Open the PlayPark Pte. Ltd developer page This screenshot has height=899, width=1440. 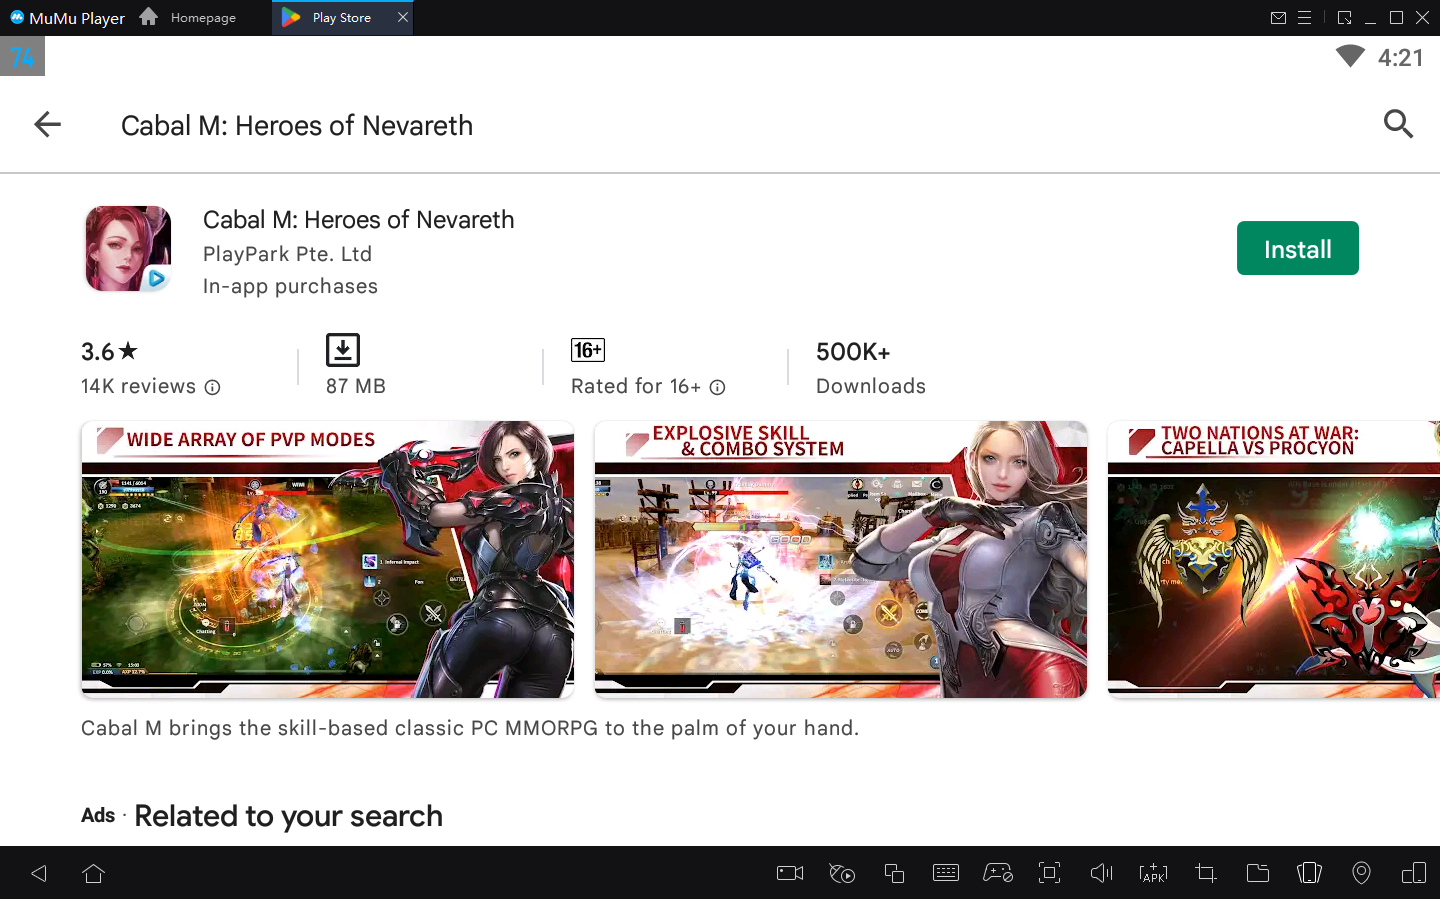(287, 254)
